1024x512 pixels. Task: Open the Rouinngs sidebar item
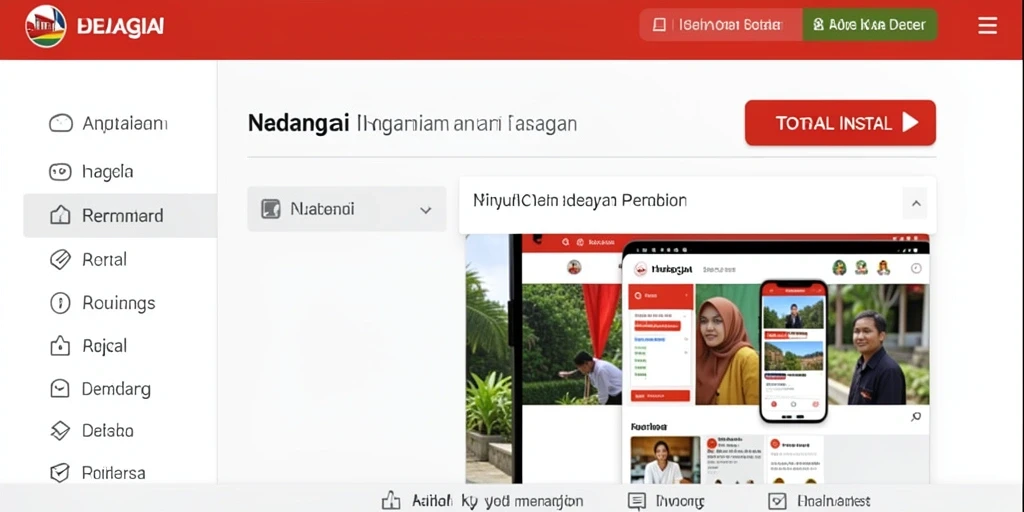click(119, 303)
